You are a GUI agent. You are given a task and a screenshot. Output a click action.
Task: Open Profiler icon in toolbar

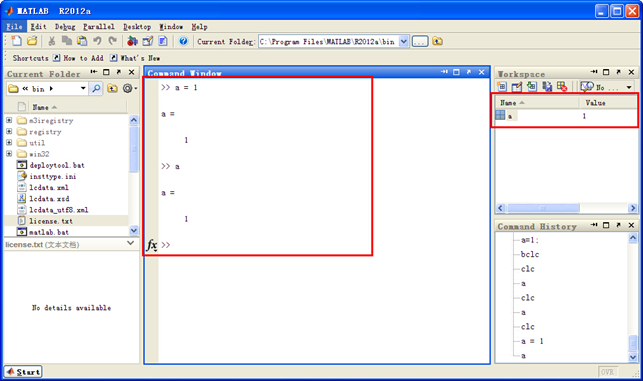163,41
